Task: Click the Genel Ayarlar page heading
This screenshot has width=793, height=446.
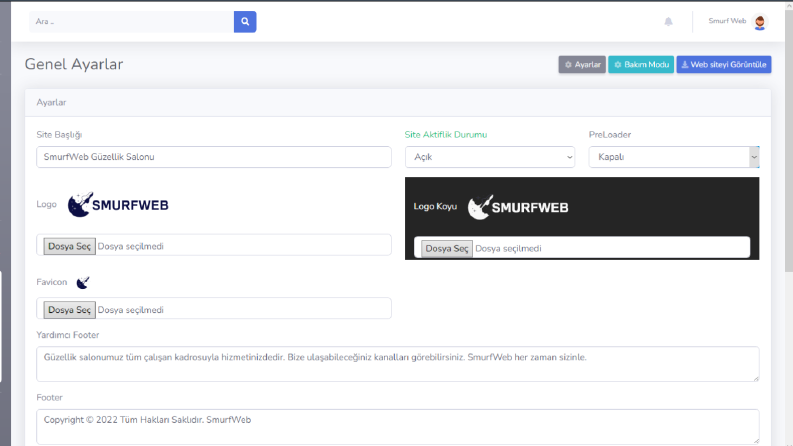Action: (74, 64)
